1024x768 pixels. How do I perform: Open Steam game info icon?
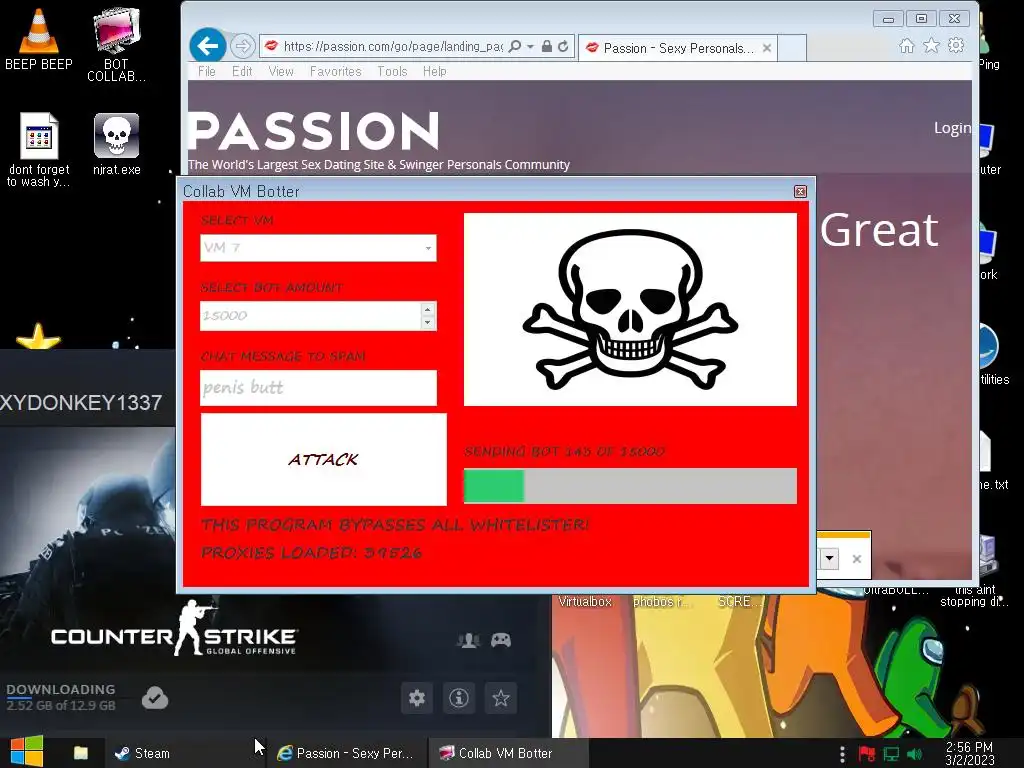(x=458, y=698)
